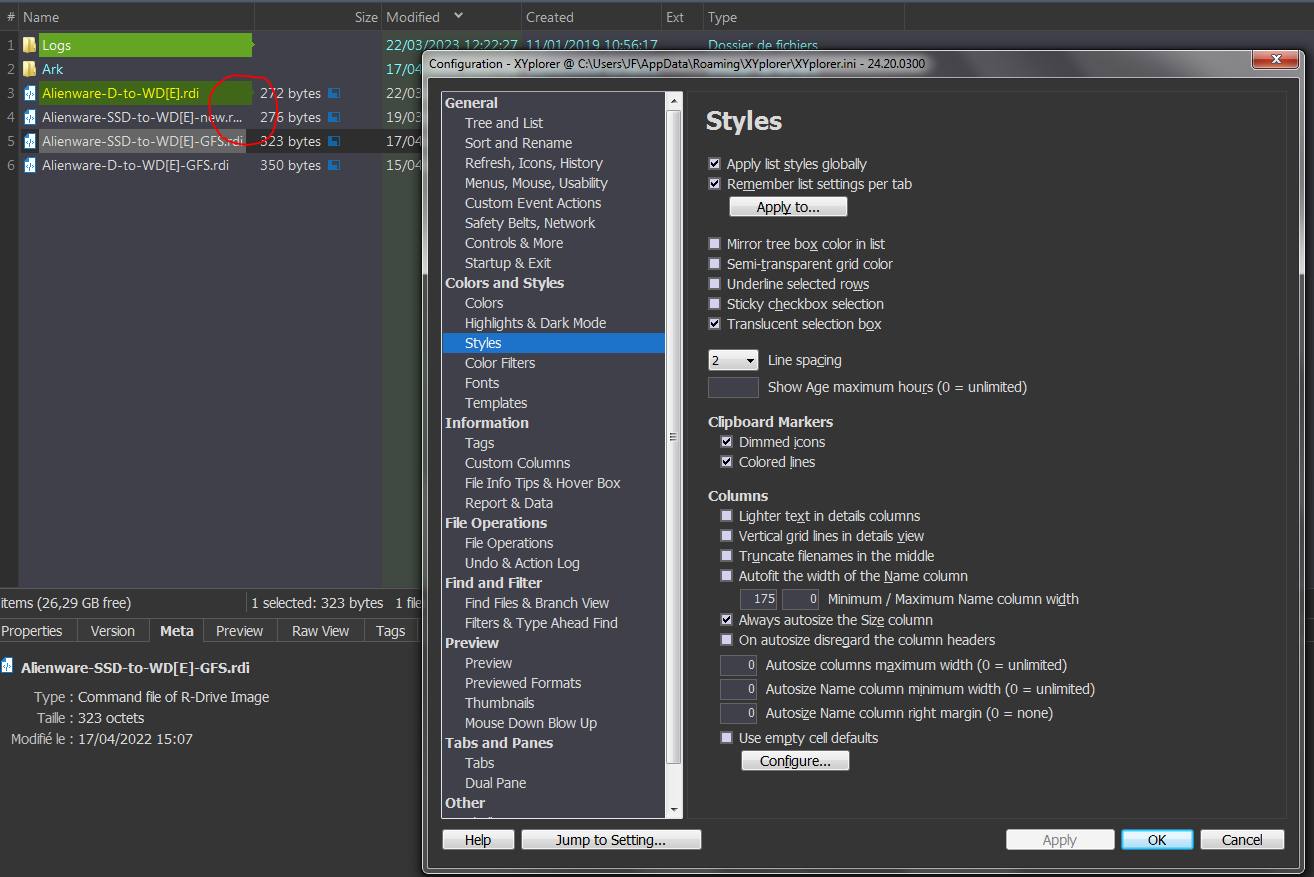Open Help in the Configuration dialog
The image size is (1314, 877).
tap(478, 840)
